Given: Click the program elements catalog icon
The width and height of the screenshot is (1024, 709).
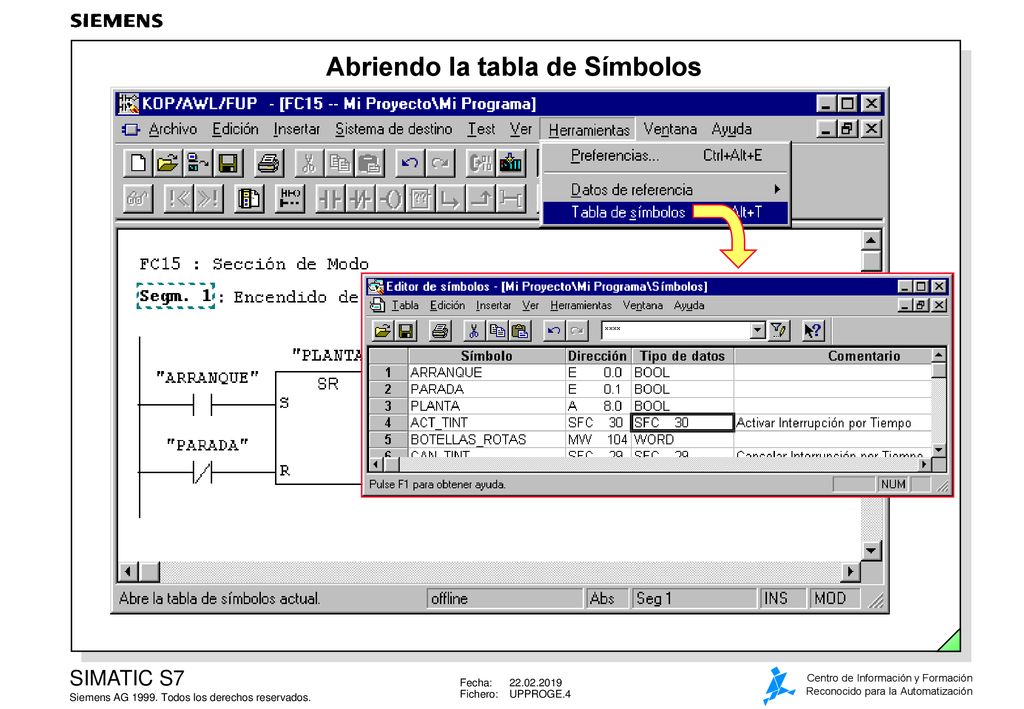Looking at the screenshot, I should (249, 198).
